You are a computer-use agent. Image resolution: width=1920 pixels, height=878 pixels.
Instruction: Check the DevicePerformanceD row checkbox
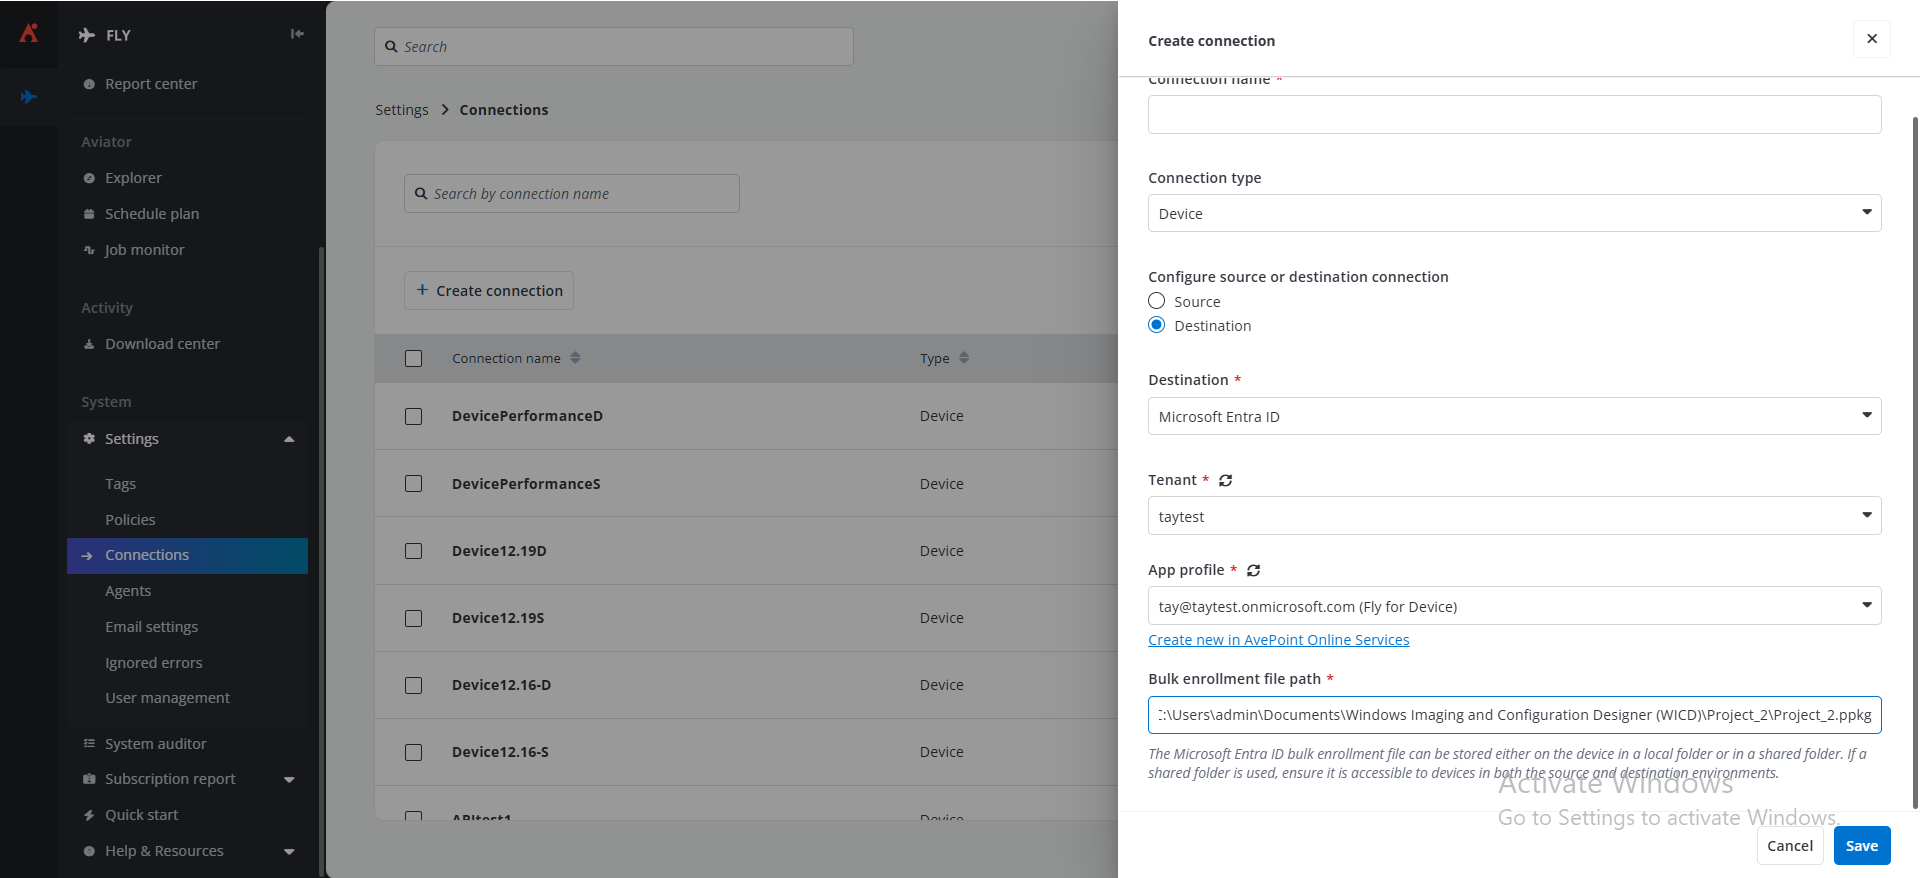[413, 416]
